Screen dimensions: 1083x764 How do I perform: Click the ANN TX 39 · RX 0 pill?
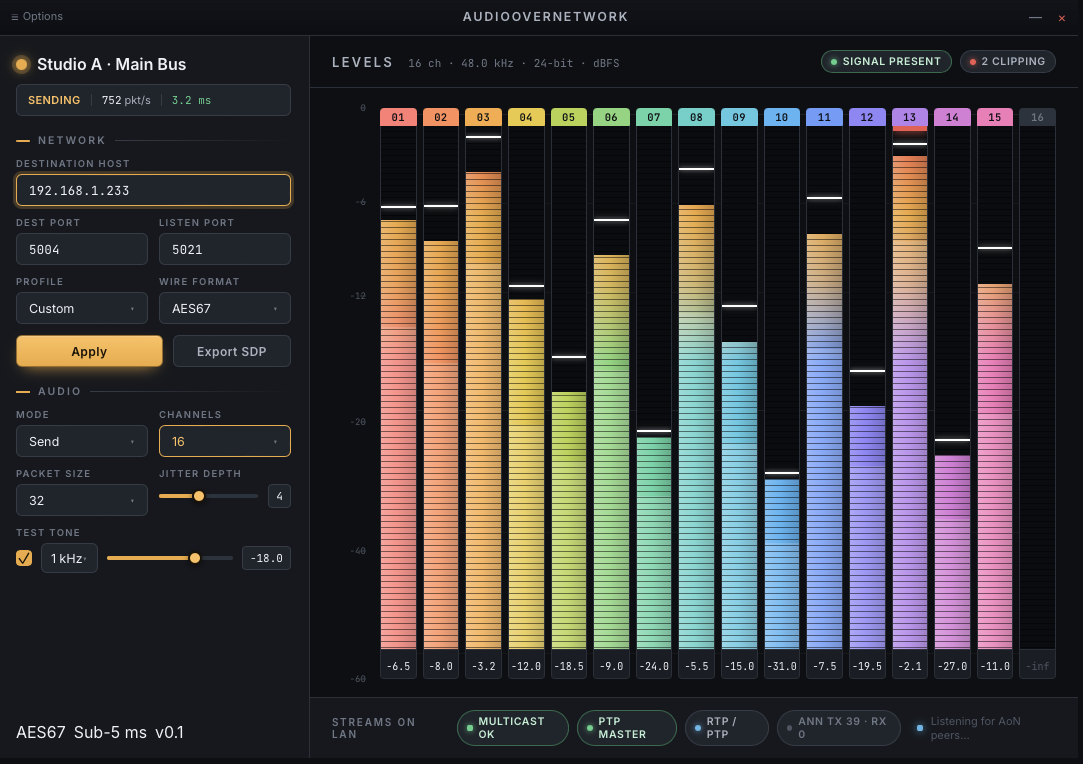(838, 727)
